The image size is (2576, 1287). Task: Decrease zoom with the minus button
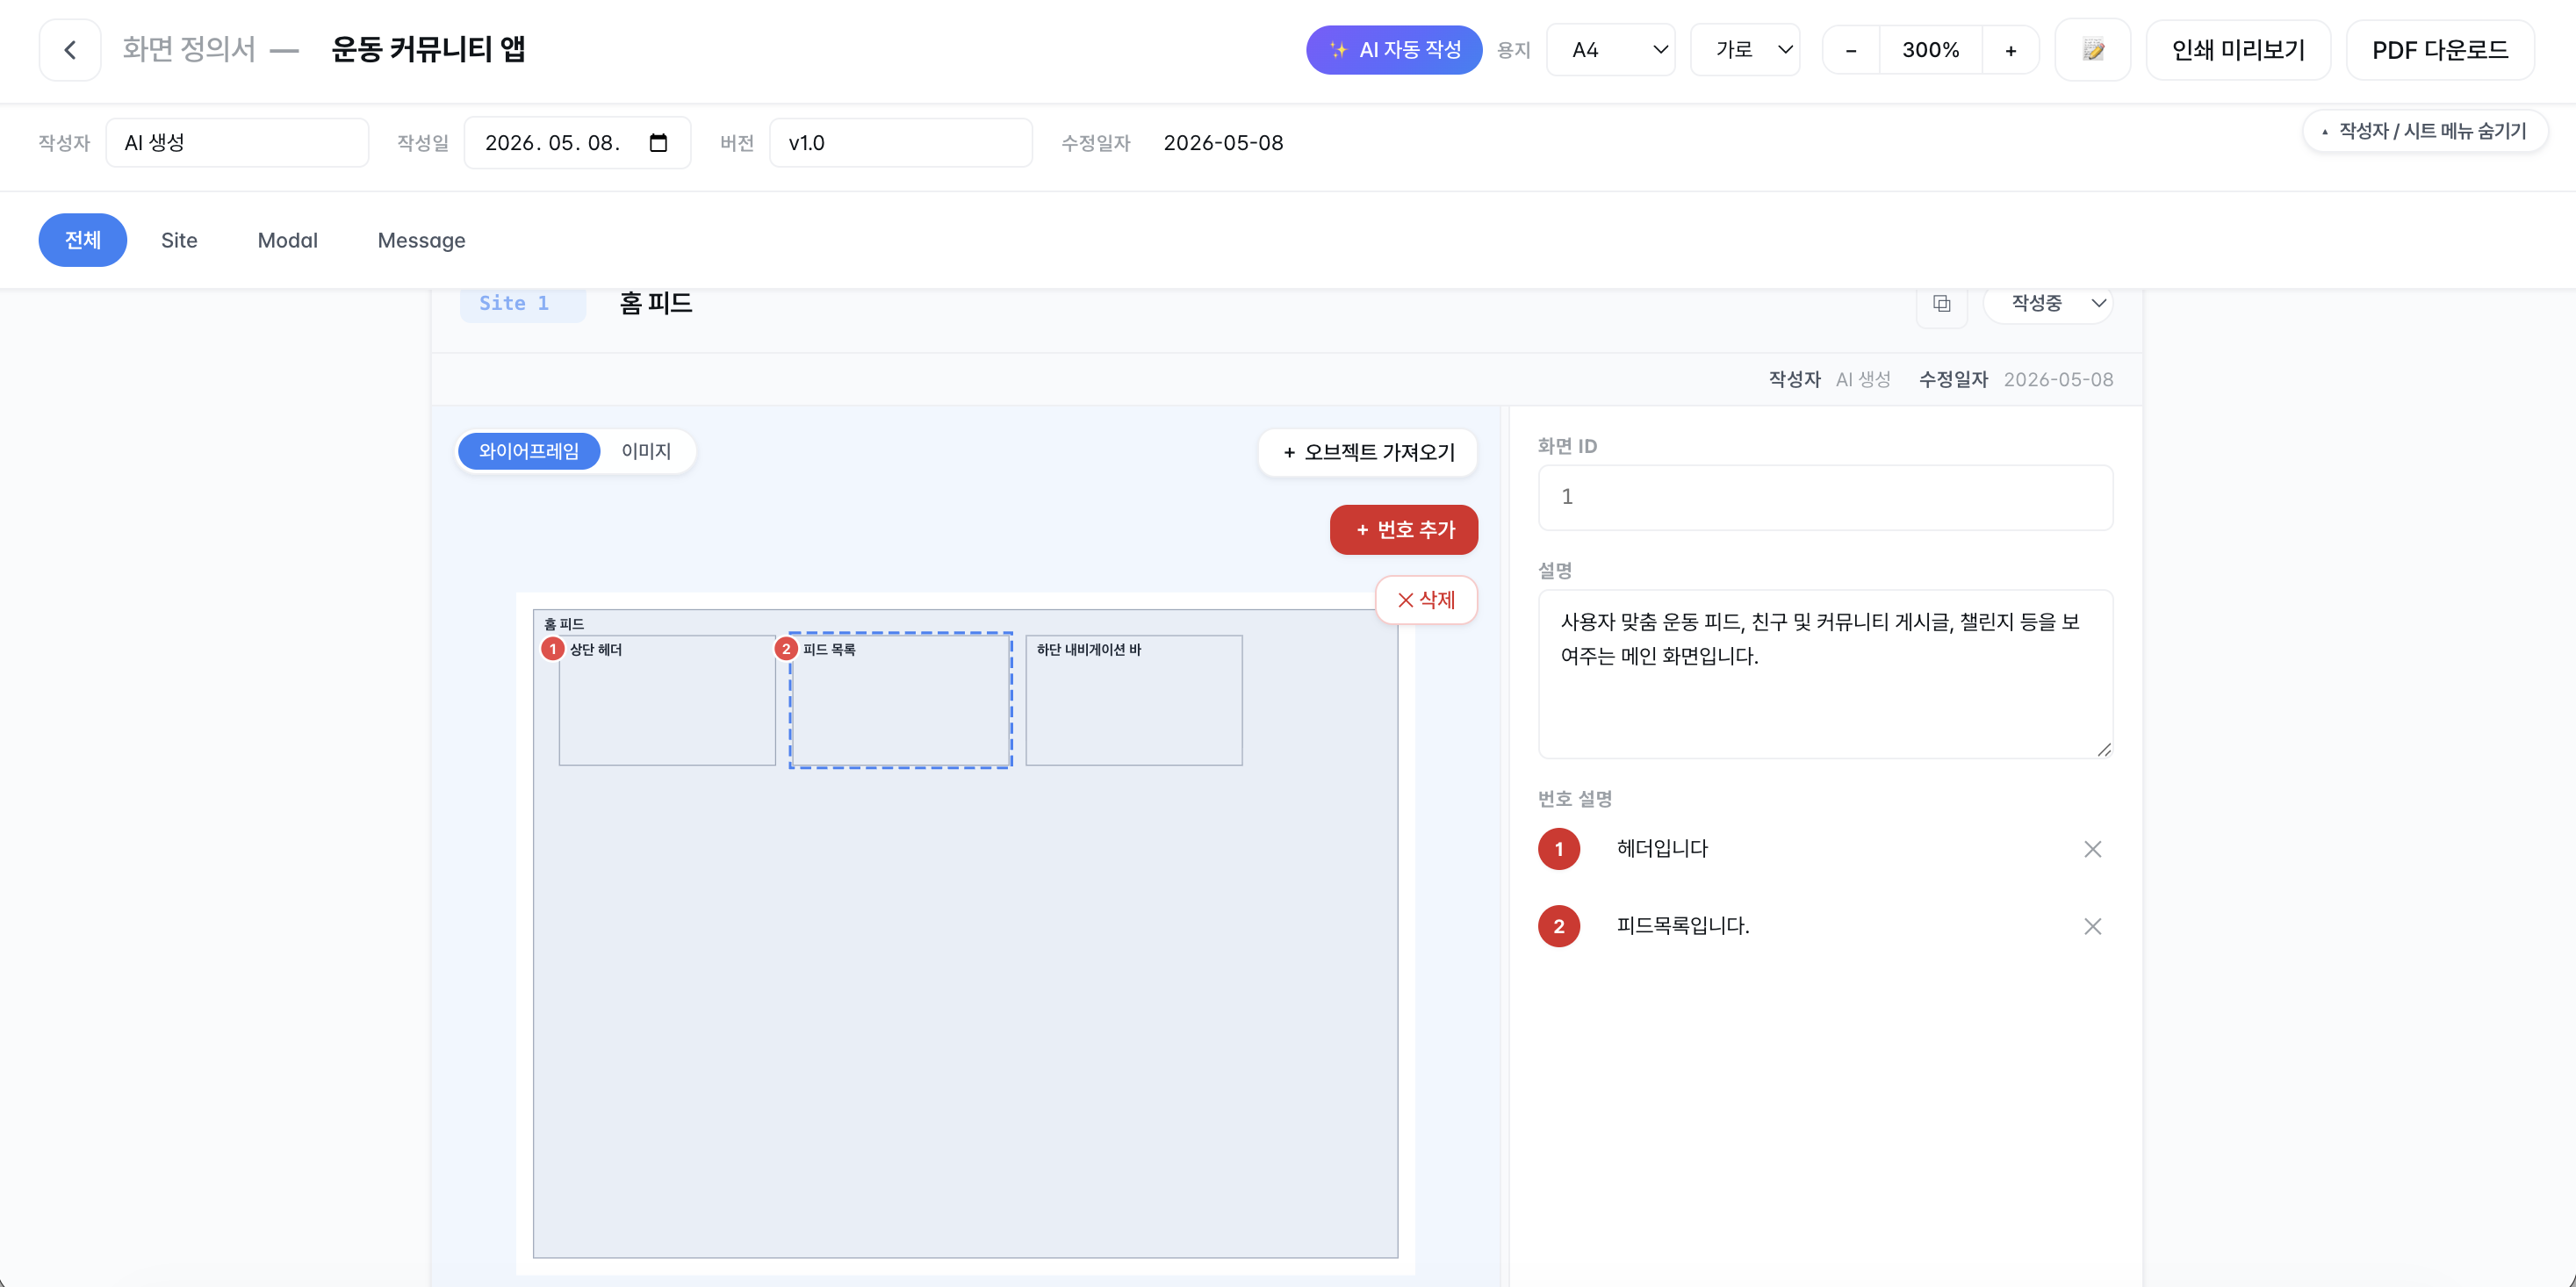click(x=1851, y=50)
